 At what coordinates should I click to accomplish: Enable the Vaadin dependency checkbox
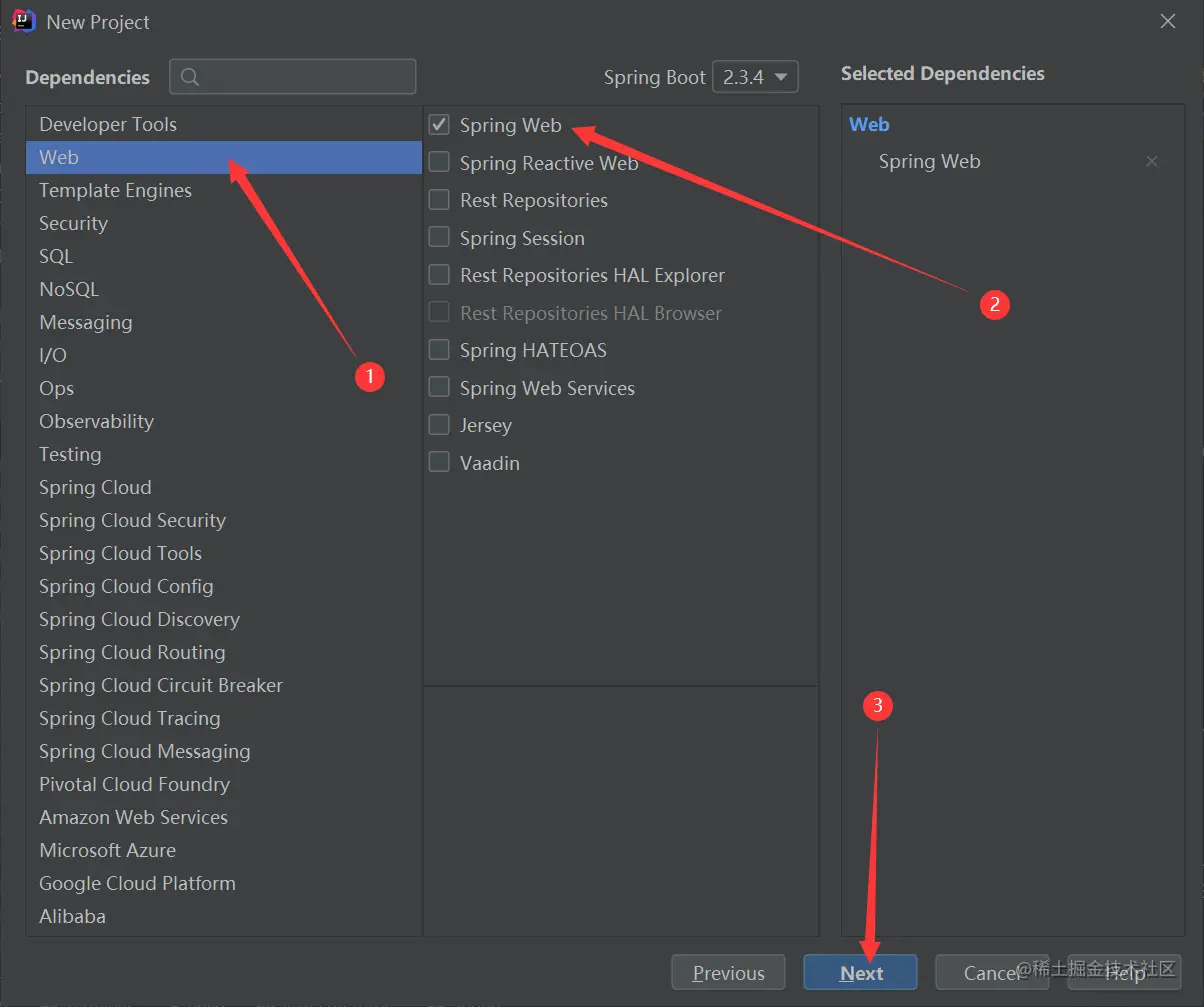click(x=439, y=463)
